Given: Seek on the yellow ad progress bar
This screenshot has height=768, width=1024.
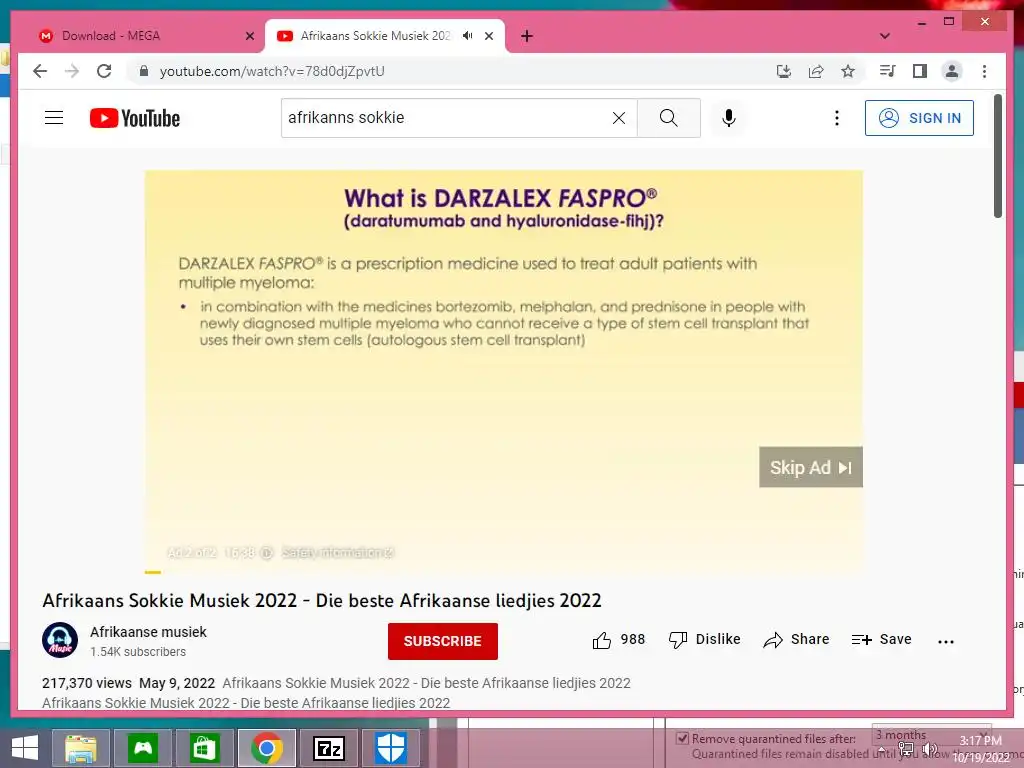Looking at the screenshot, I should tap(504, 572).
